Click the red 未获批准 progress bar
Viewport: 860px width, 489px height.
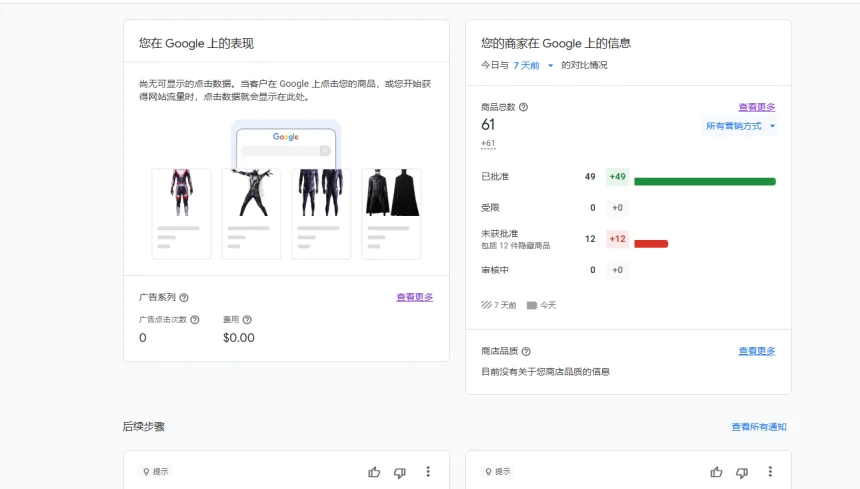(x=650, y=243)
